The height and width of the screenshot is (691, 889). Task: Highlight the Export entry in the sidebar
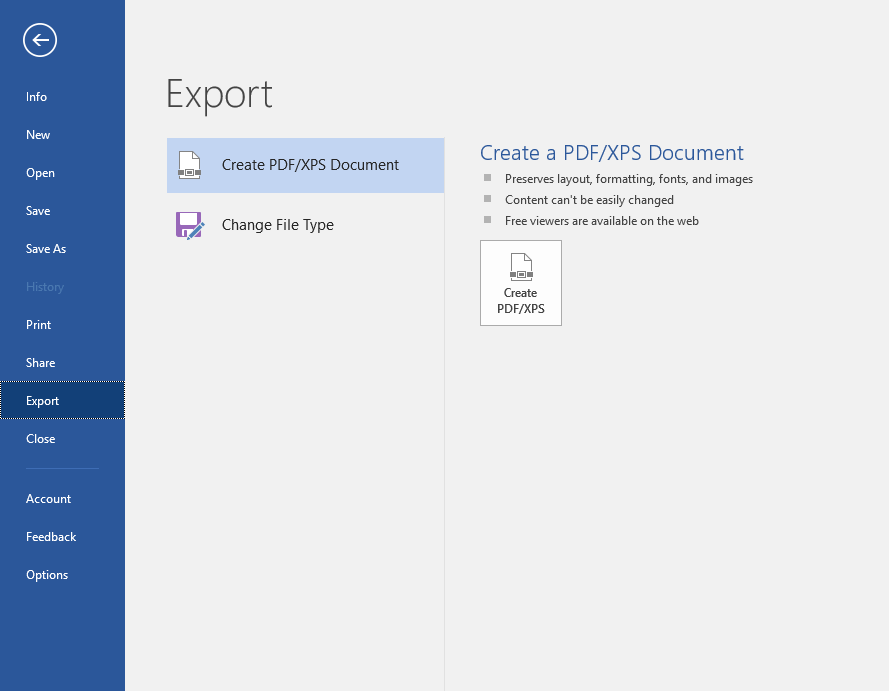tap(42, 400)
